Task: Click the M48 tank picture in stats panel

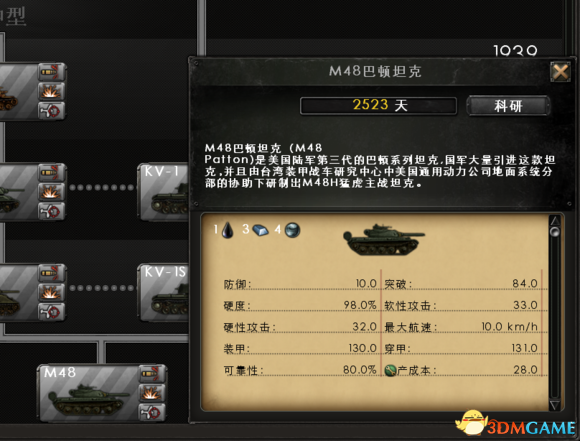Action: [384, 240]
